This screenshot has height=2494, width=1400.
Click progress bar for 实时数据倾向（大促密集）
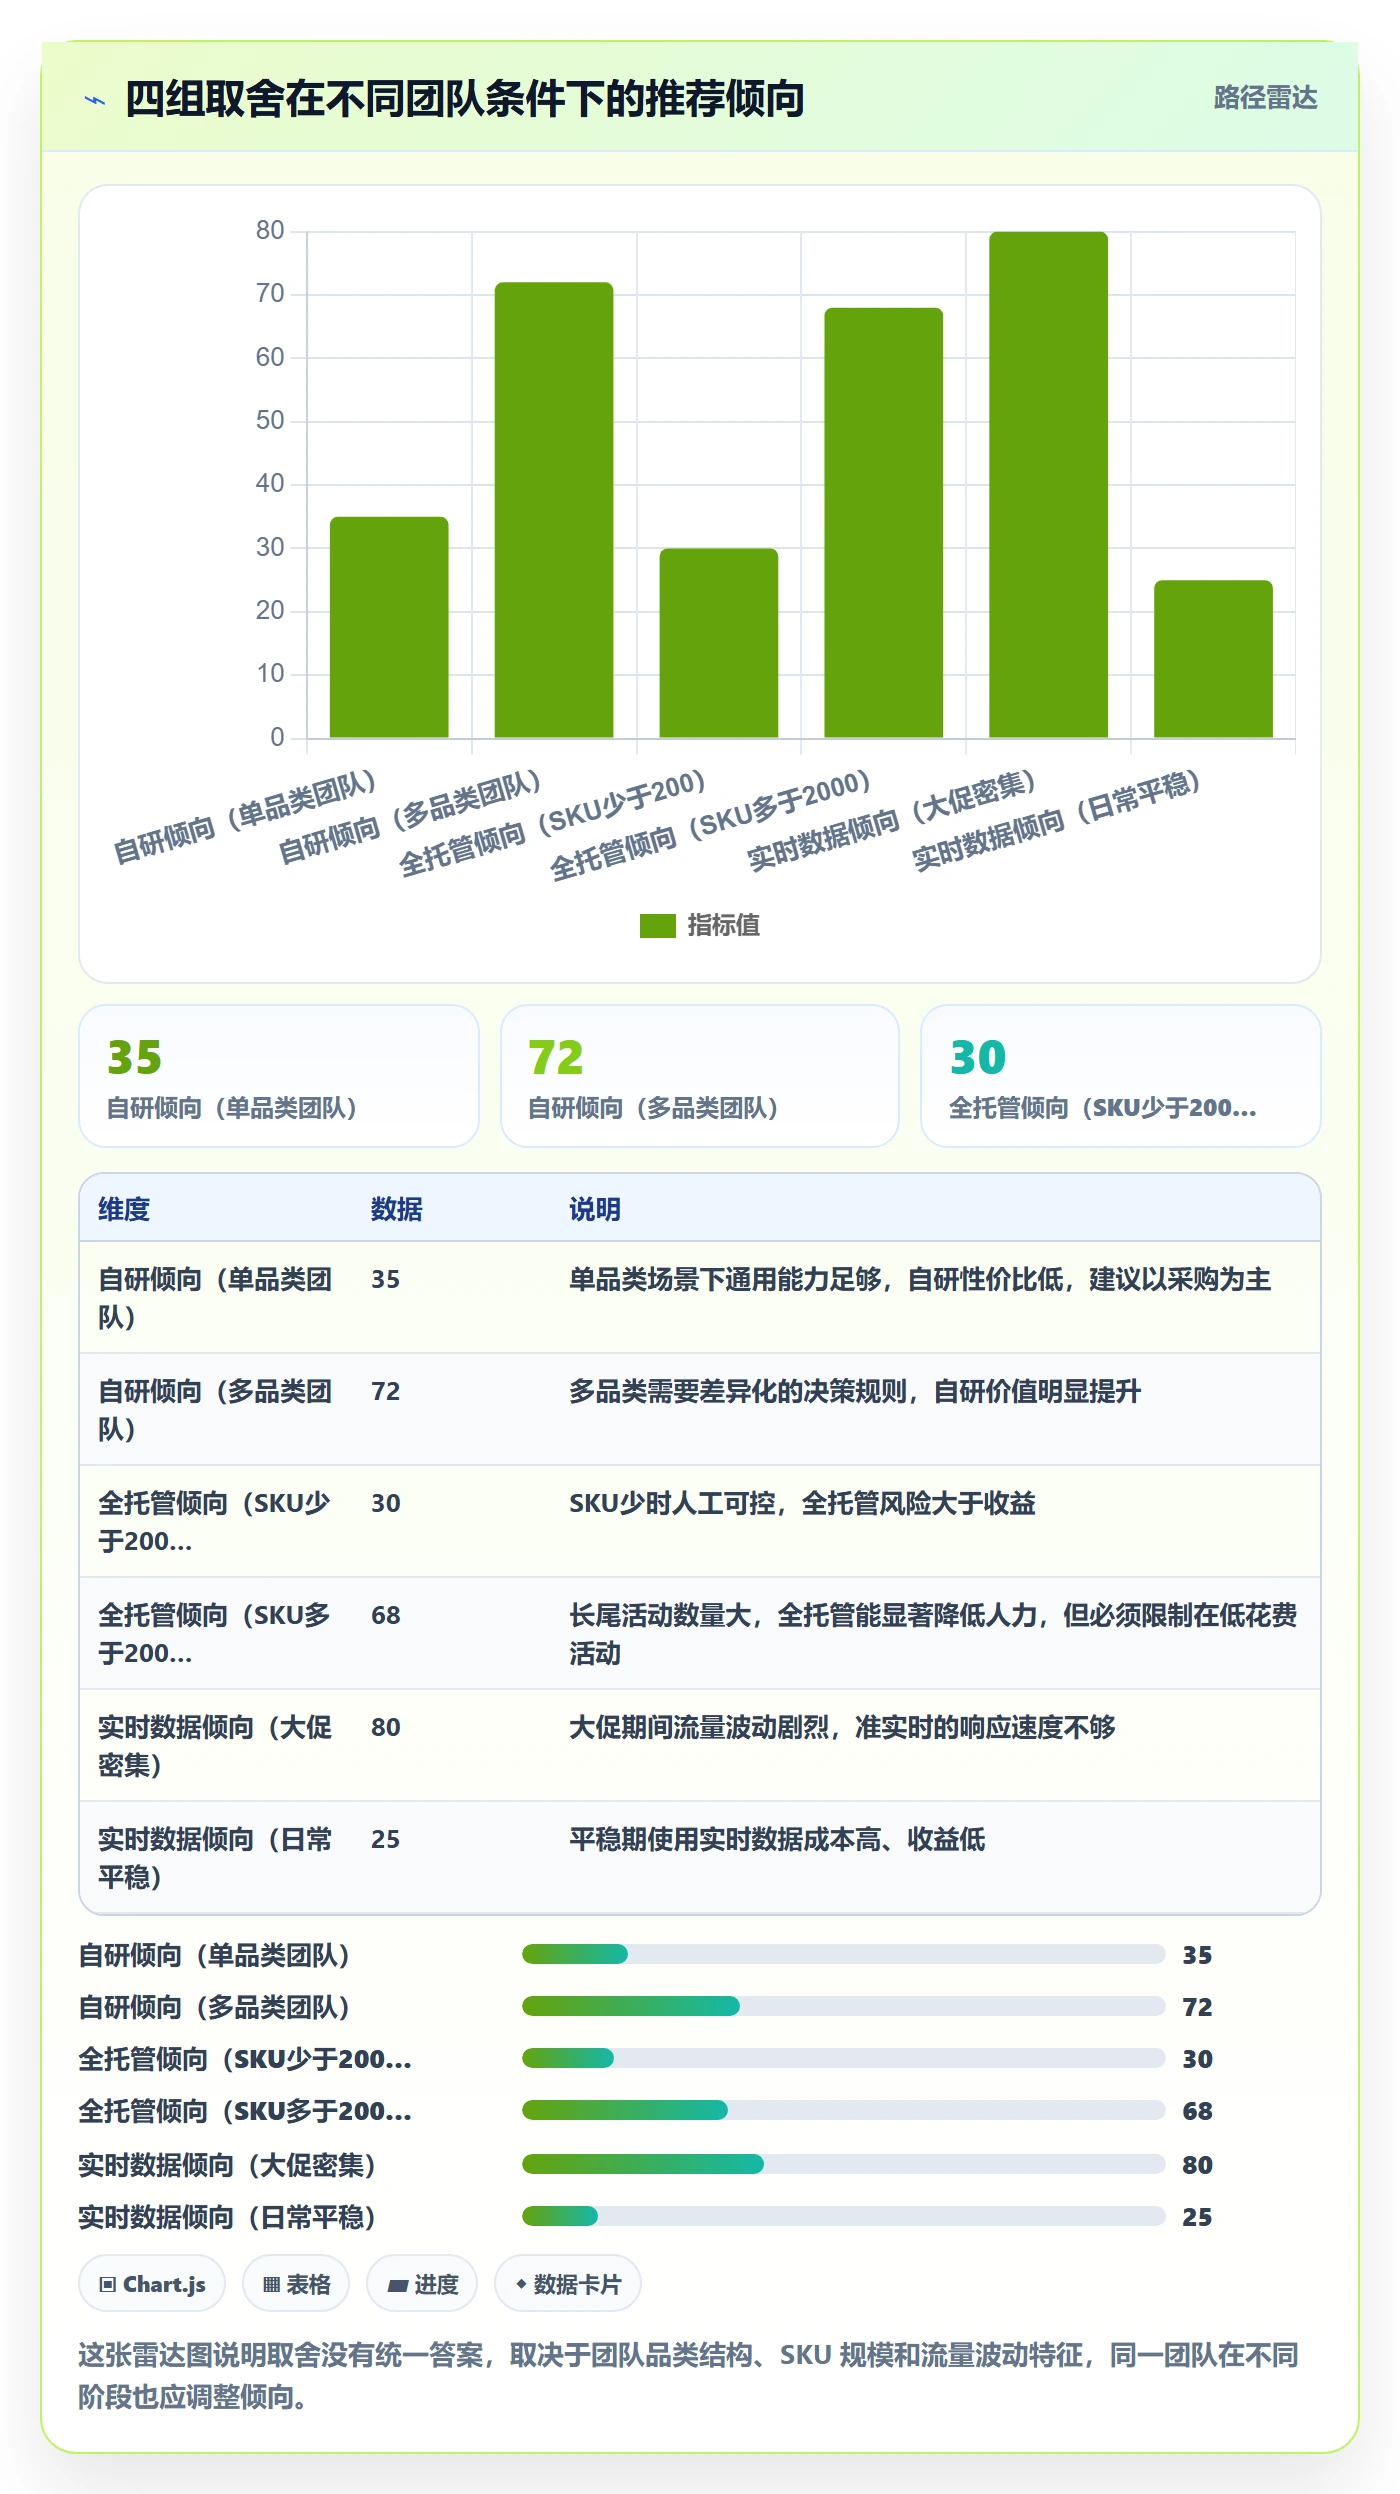(x=843, y=2164)
